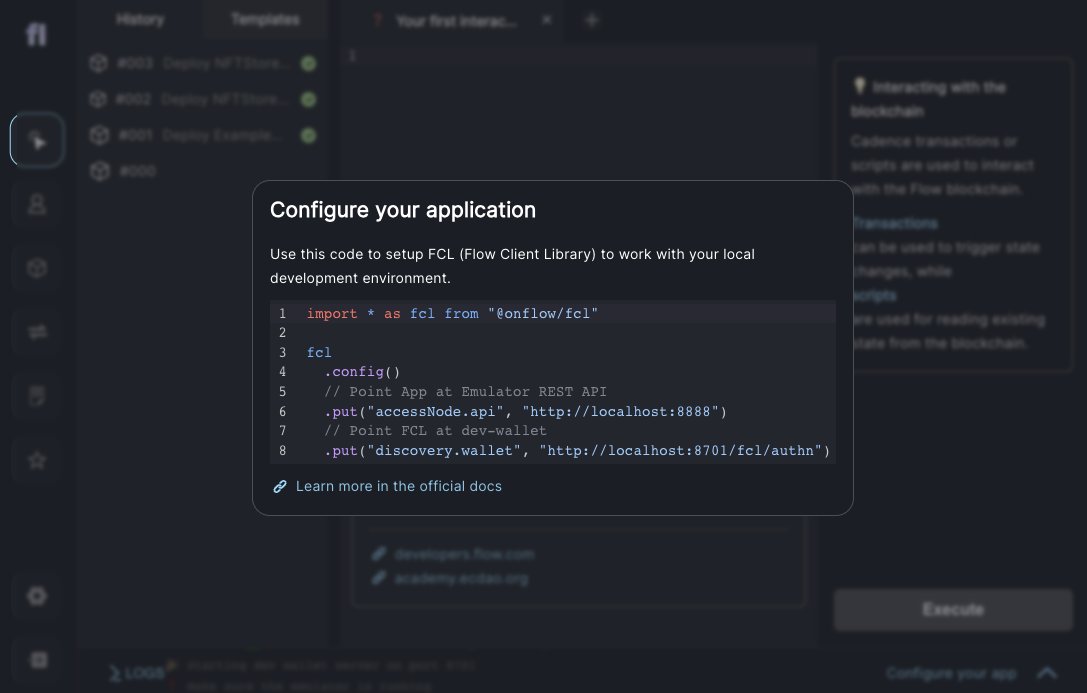Close the 'Your first interac...' tab
This screenshot has width=1087, height=693.
point(547,20)
